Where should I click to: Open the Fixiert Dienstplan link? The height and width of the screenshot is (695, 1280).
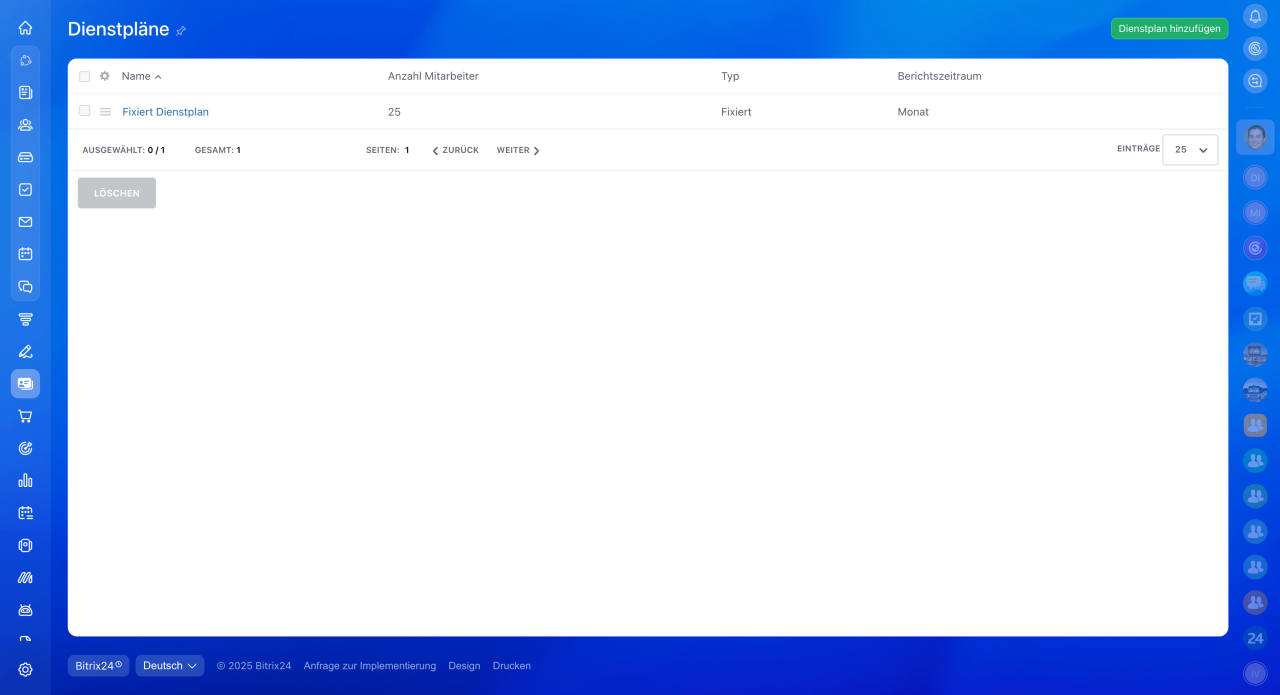click(x=165, y=112)
